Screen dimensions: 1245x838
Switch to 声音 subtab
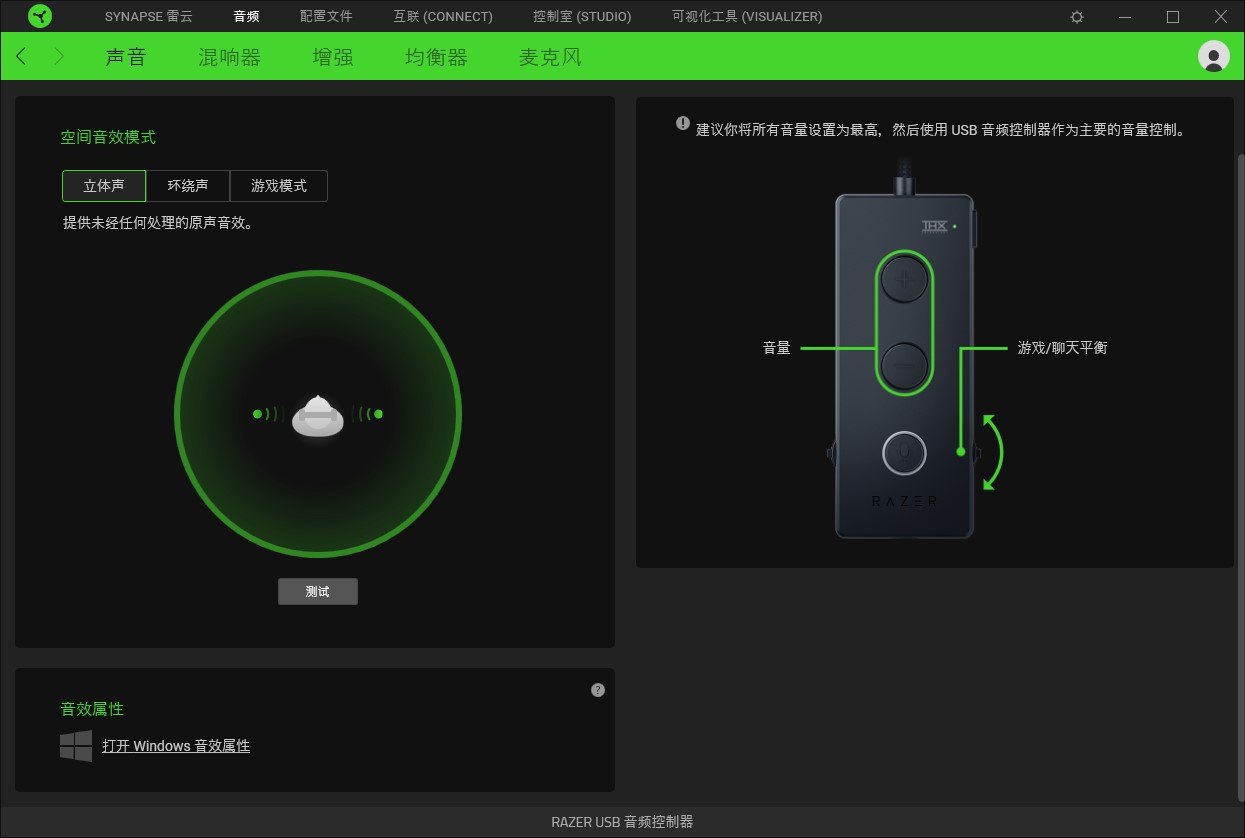[126, 57]
